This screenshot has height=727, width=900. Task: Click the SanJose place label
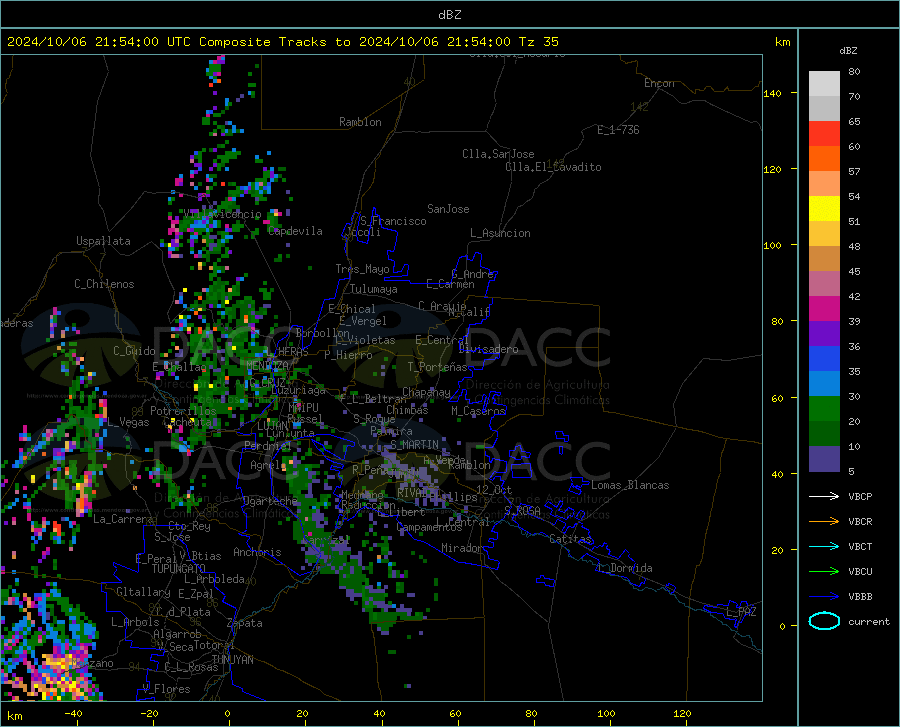tap(448, 209)
